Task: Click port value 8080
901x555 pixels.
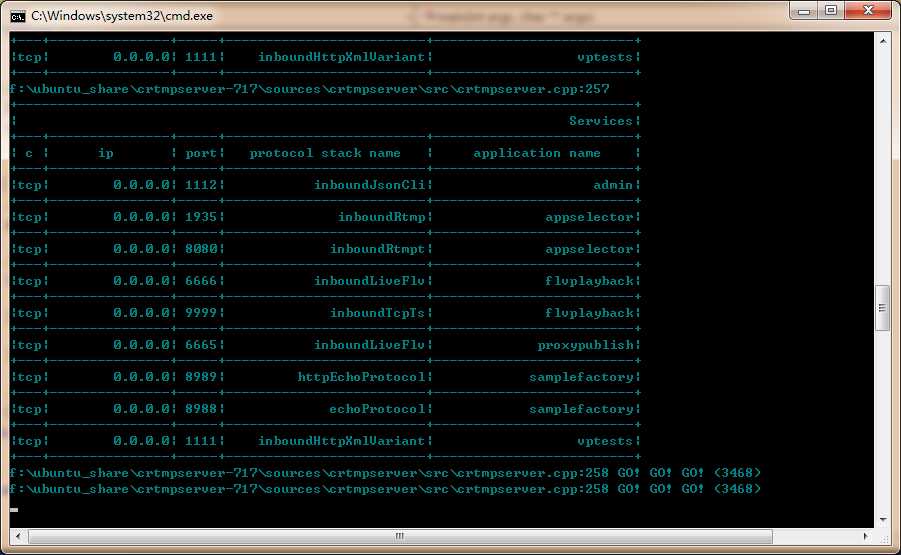Action: [x=201, y=249]
